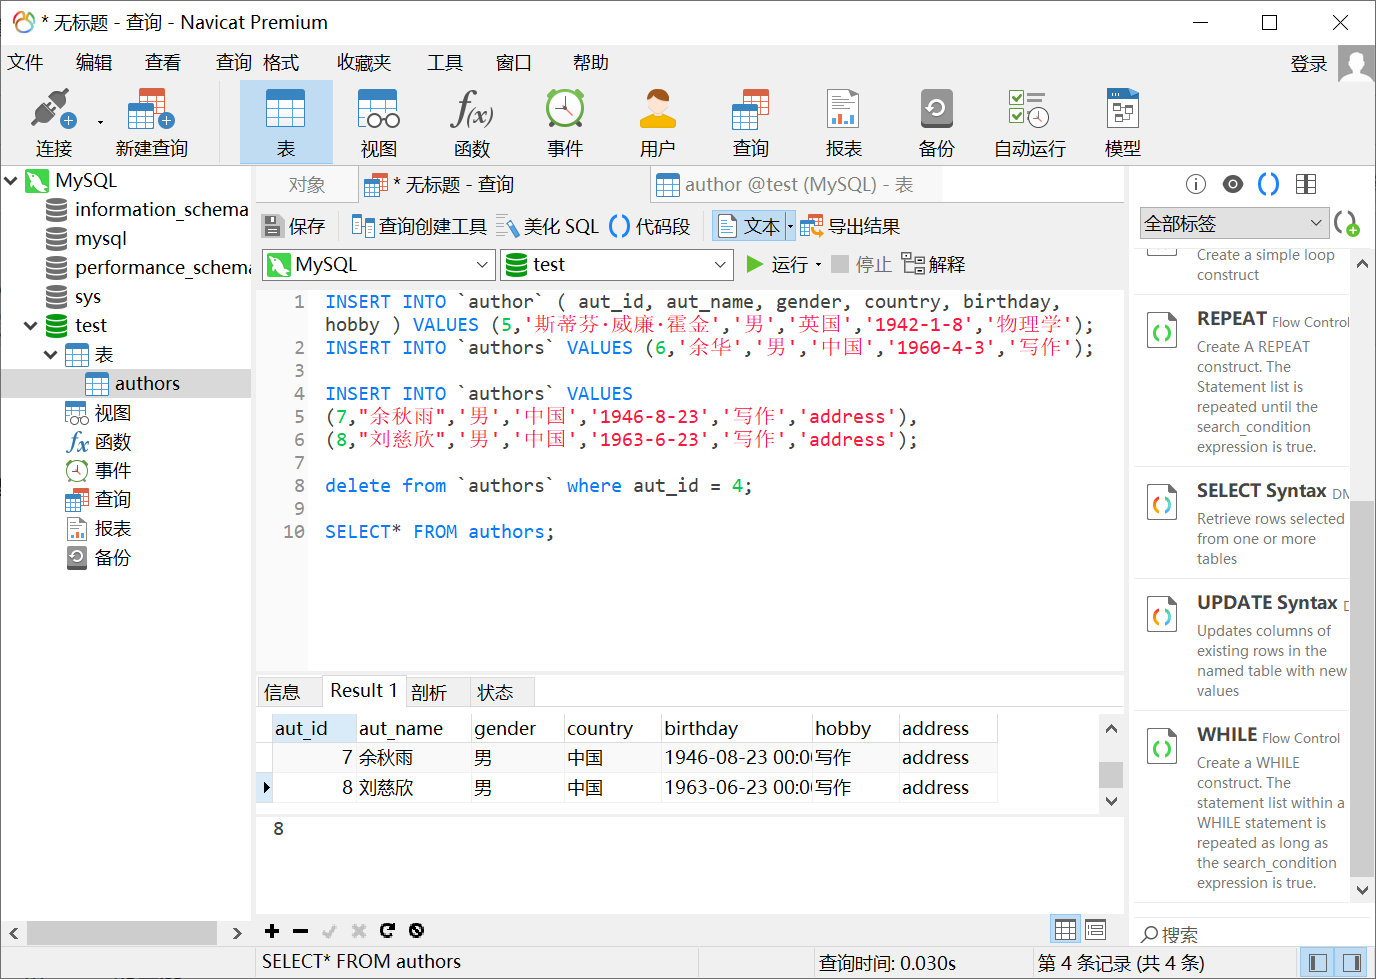Screen dimensions: 1376x979
Task: Toggle the left navigation pane visibility
Action: click(1318, 963)
